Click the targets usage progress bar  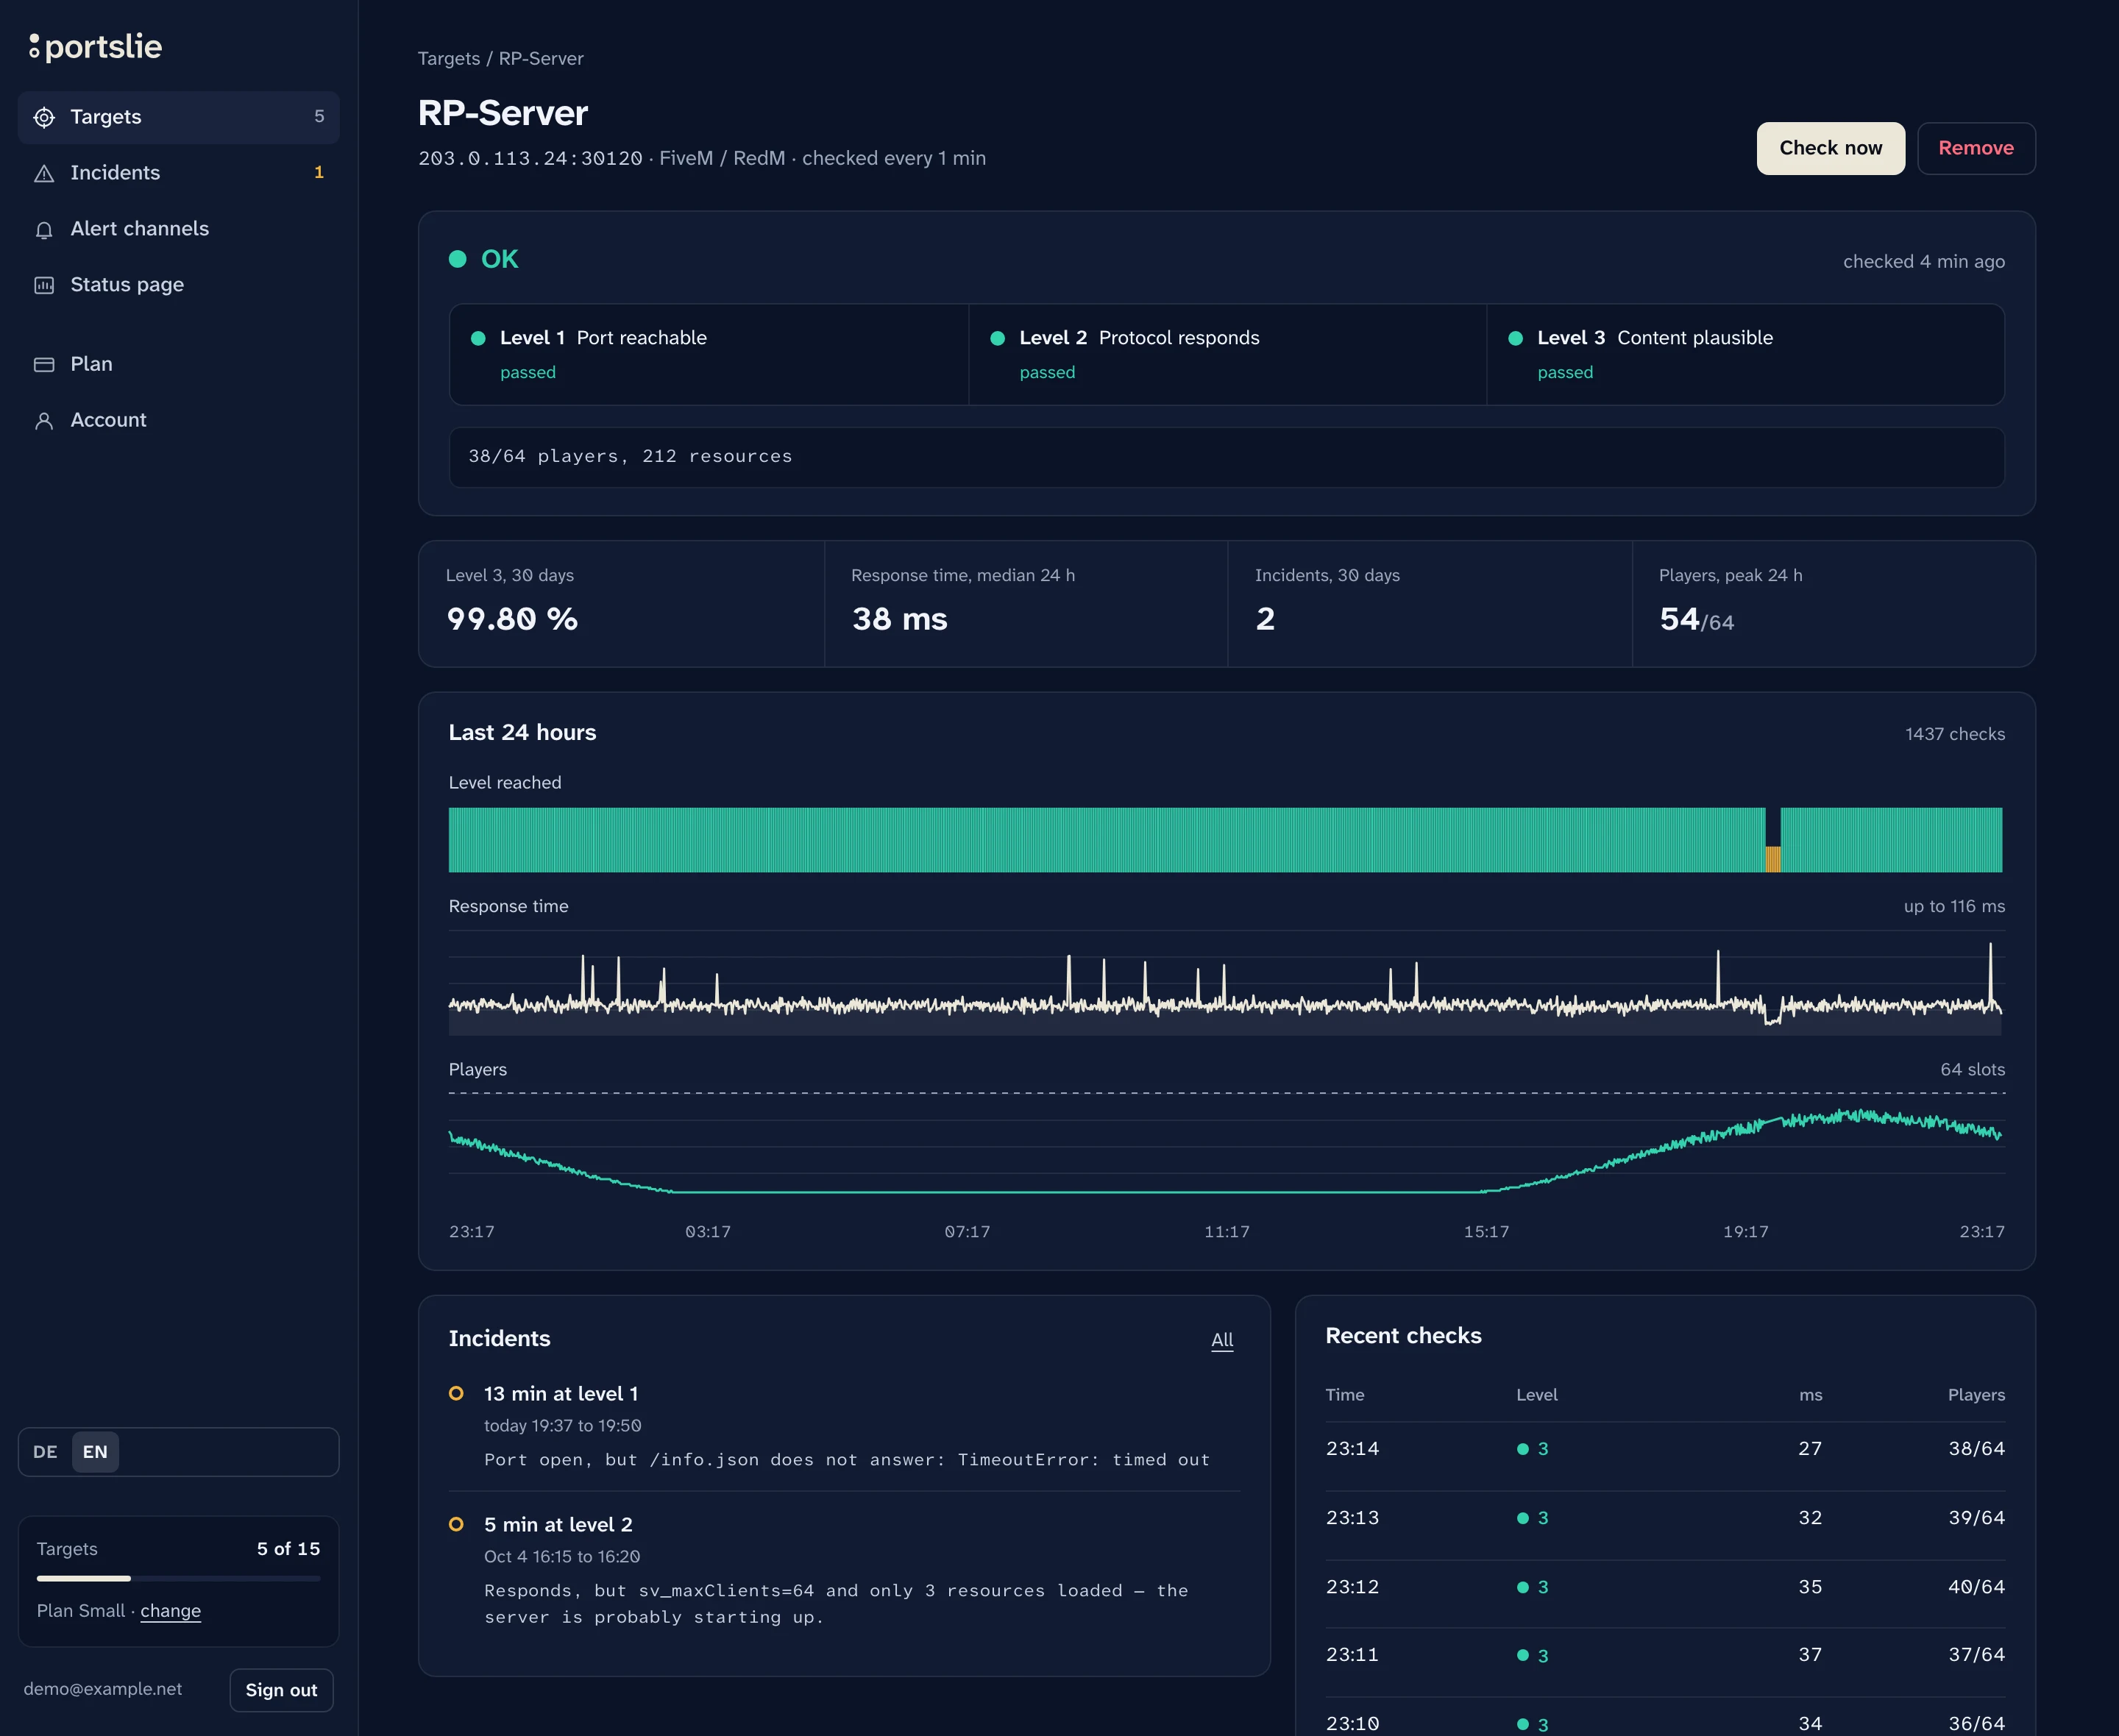coord(179,1578)
